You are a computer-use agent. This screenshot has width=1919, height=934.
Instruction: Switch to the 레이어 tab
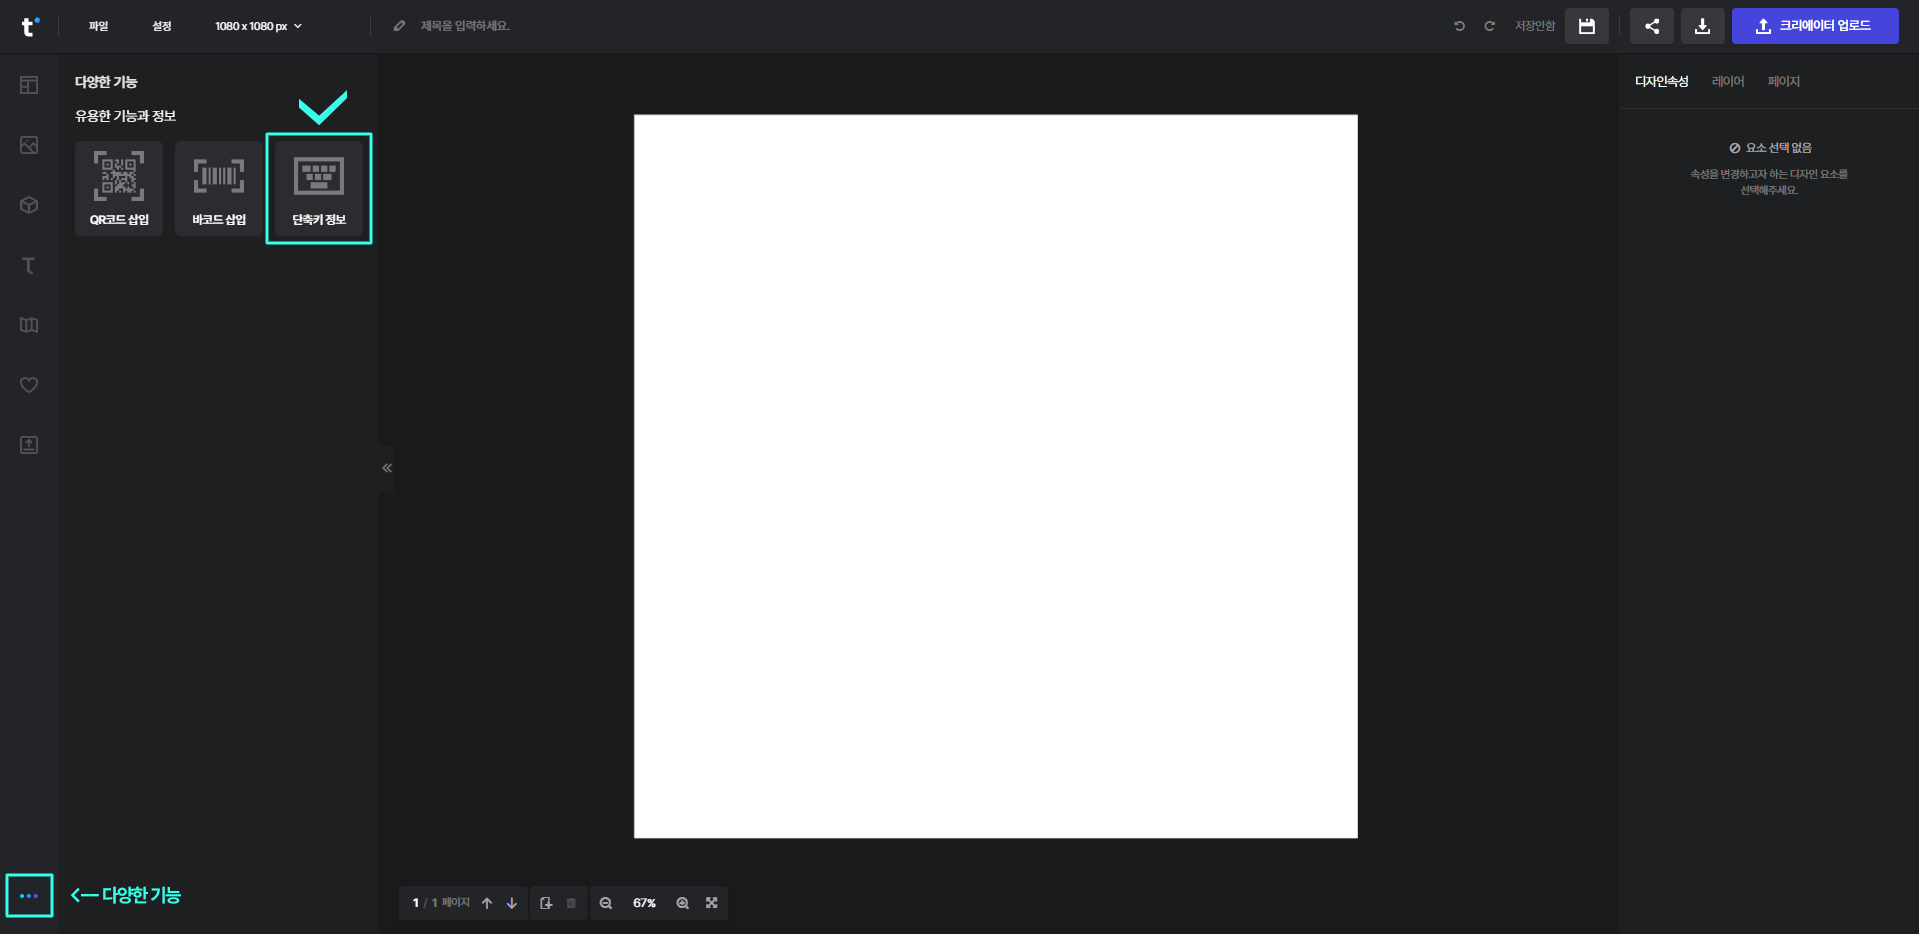pos(1727,82)
